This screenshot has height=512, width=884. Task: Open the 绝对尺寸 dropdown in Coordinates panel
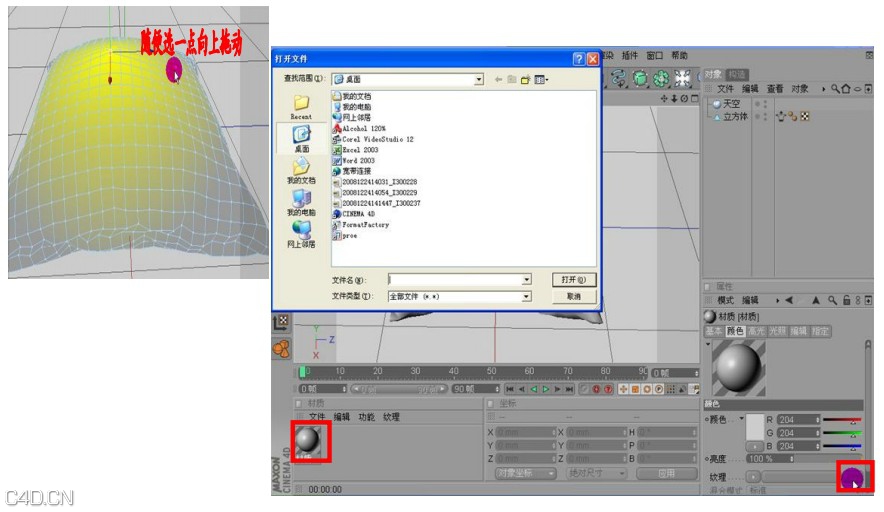tap(595, 473)
